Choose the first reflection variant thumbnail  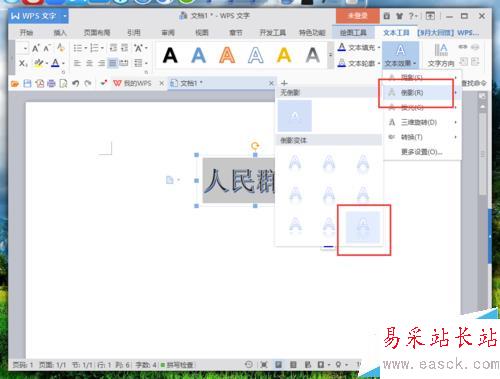click(295, 163)
